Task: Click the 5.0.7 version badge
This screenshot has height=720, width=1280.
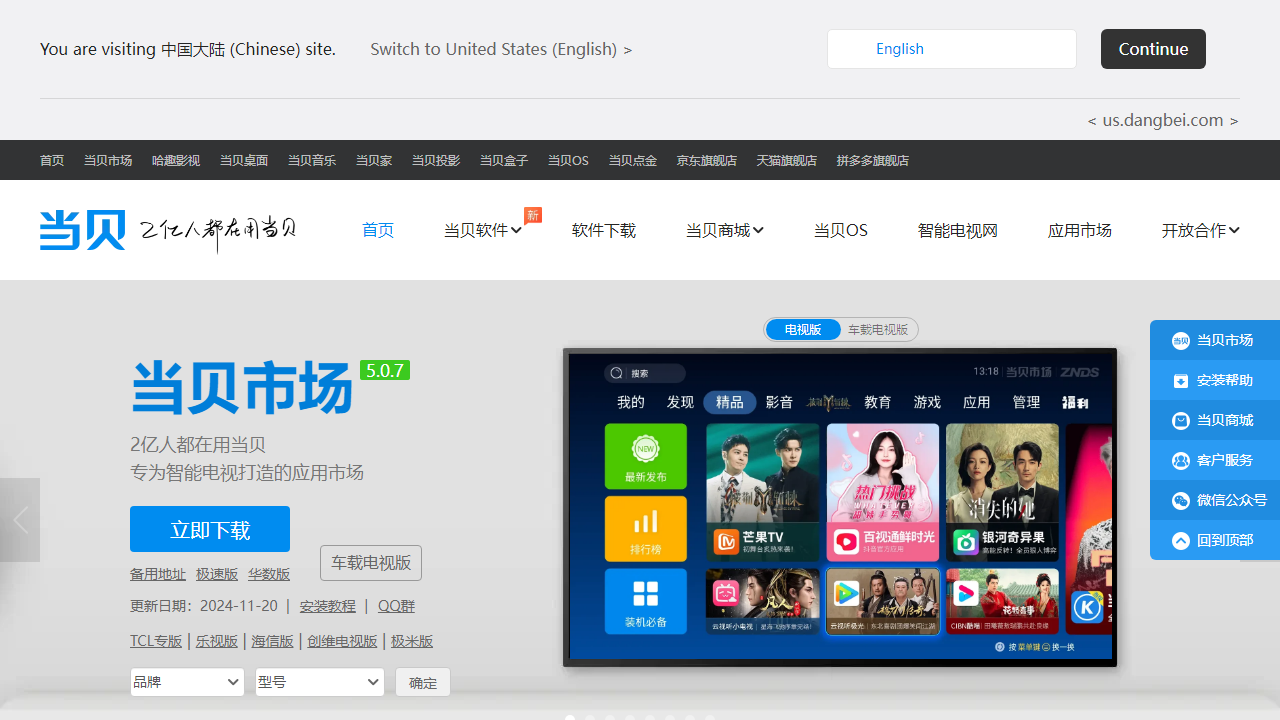Action: [385, 370]
